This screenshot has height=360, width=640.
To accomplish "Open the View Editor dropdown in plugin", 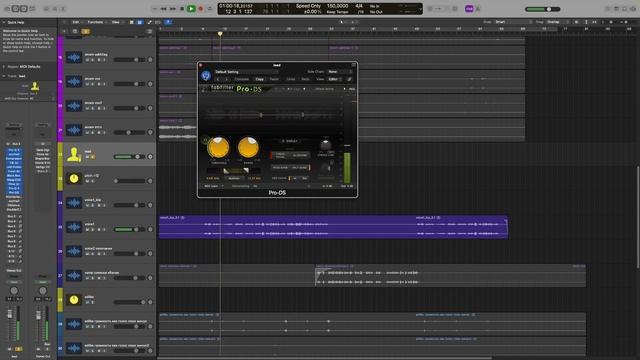I will coord(335,79).
